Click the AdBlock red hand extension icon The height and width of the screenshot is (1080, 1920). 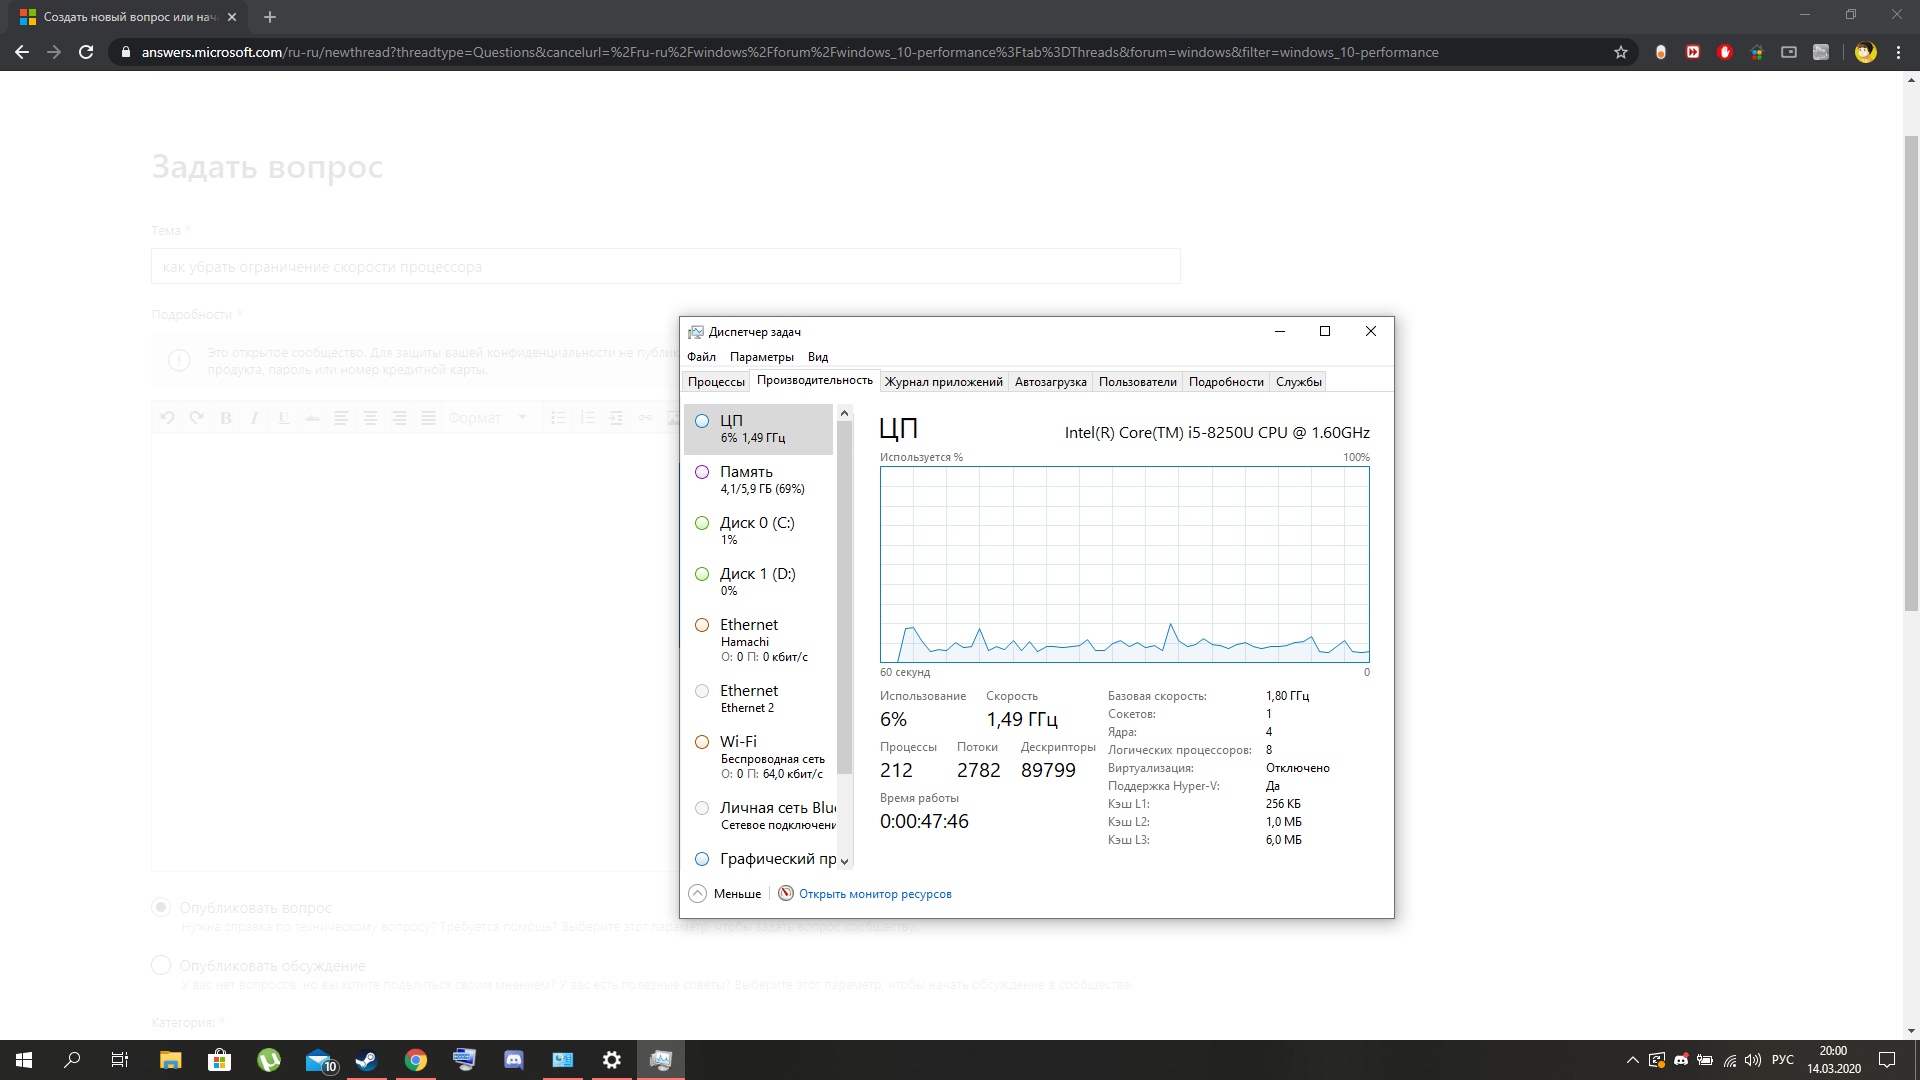click(x=1725, y=52)
